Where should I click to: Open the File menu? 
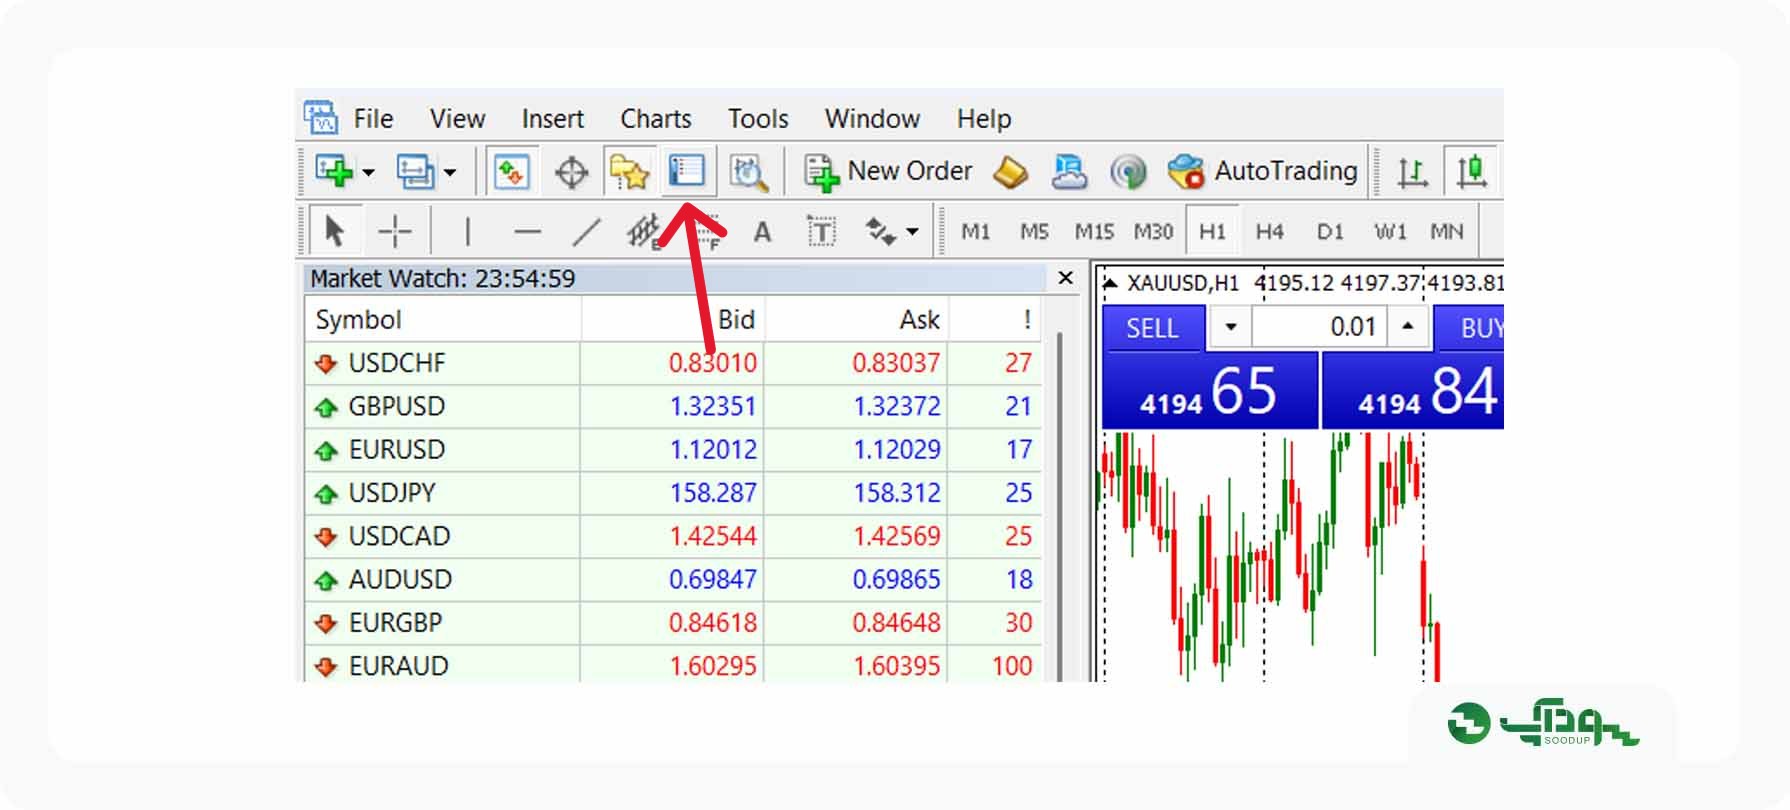373,119
